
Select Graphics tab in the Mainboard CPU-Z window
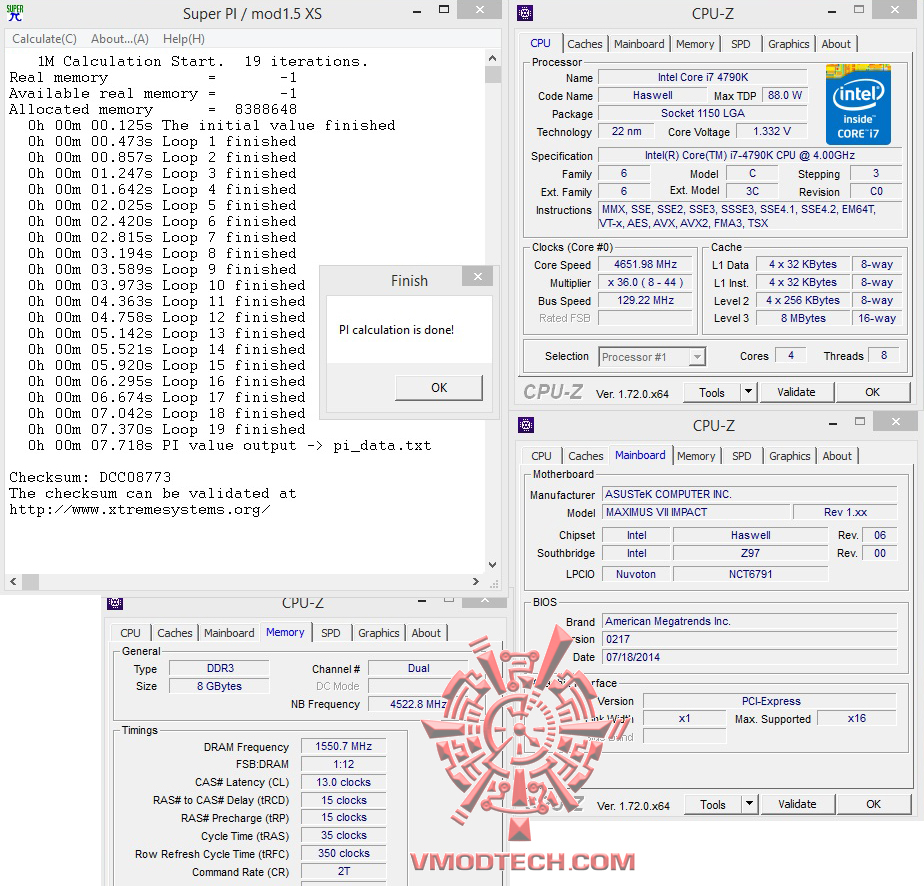pos(789,456)
